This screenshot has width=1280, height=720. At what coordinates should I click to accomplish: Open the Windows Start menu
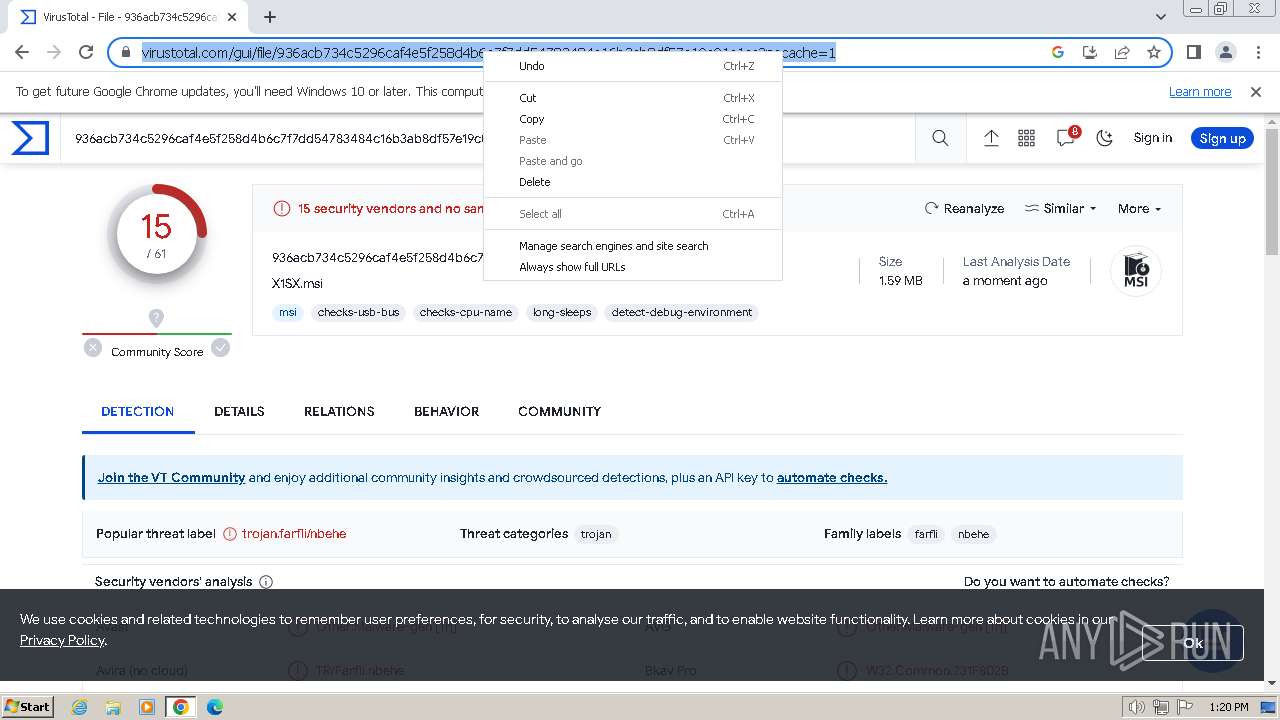pos(27,706)
